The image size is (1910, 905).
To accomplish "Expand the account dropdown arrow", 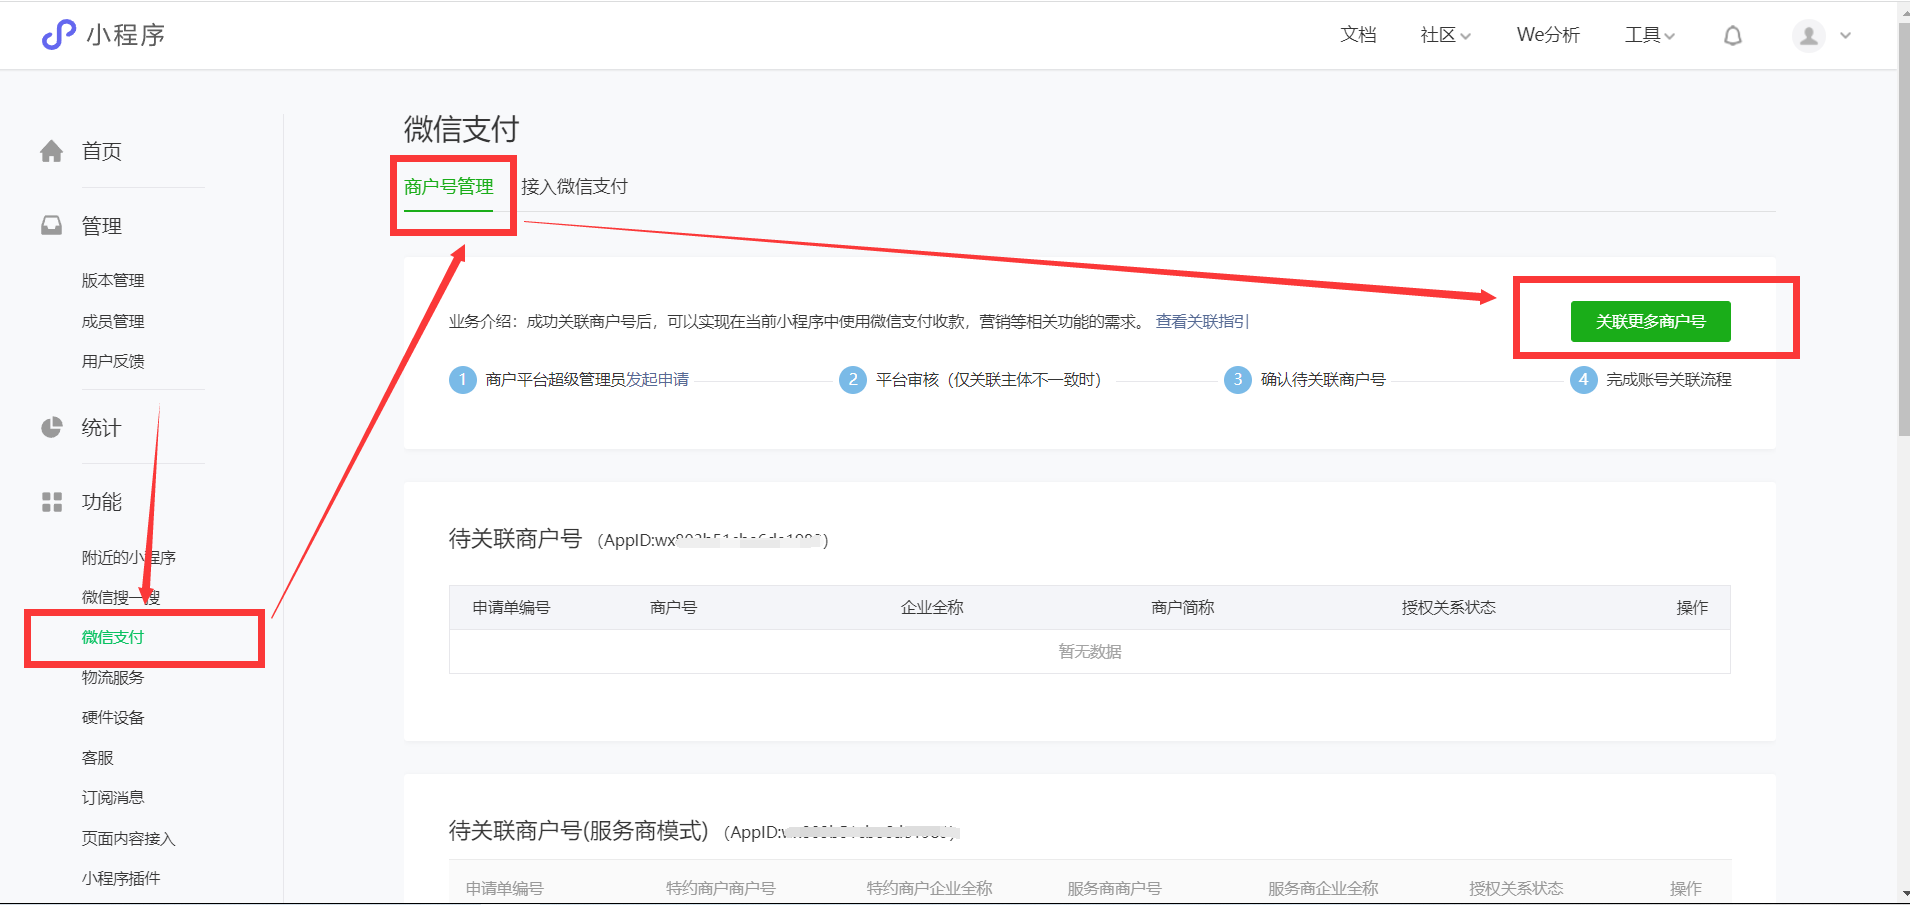I will coord(1846,36).
